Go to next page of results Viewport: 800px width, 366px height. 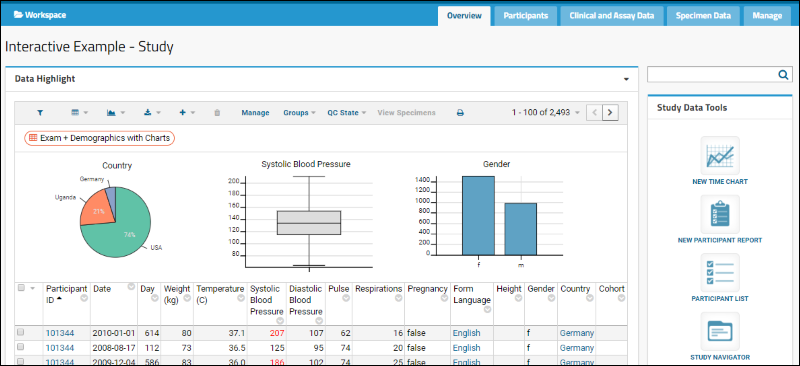tap(610, 112)
